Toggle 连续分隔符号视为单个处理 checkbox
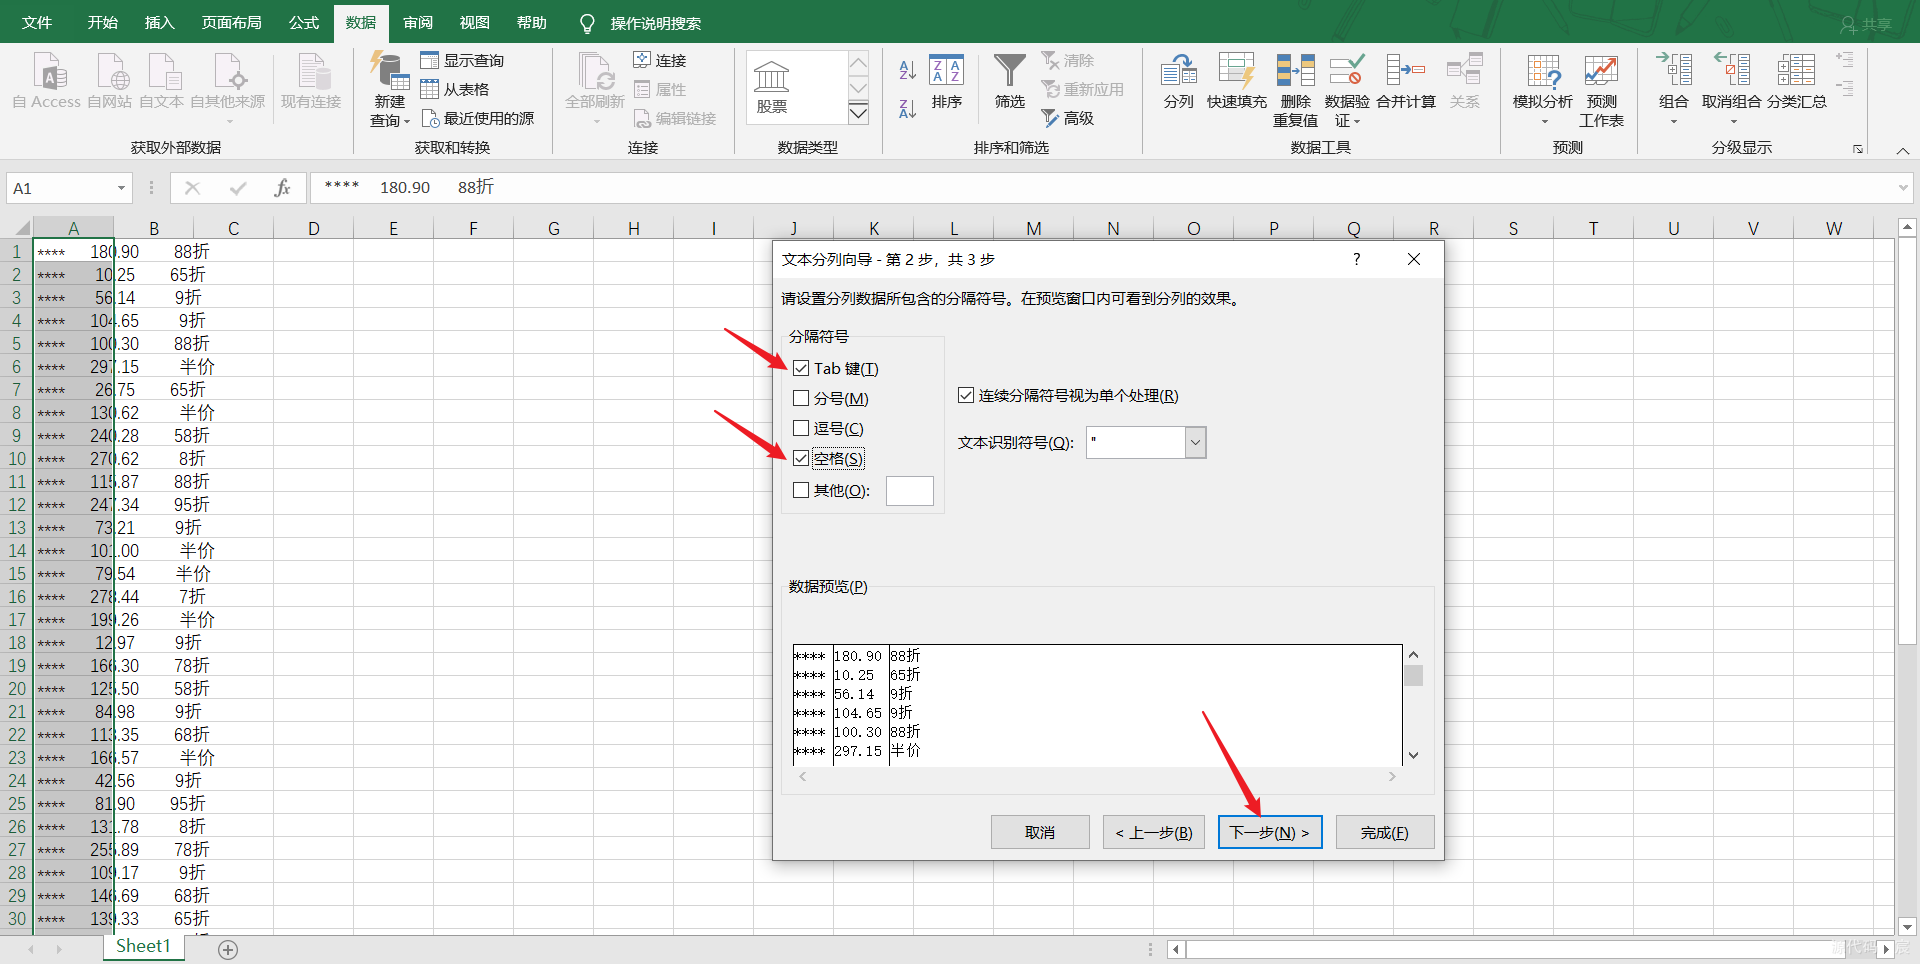The width and height of the screenshot is (1920, 964). click(x=966, y=396)
